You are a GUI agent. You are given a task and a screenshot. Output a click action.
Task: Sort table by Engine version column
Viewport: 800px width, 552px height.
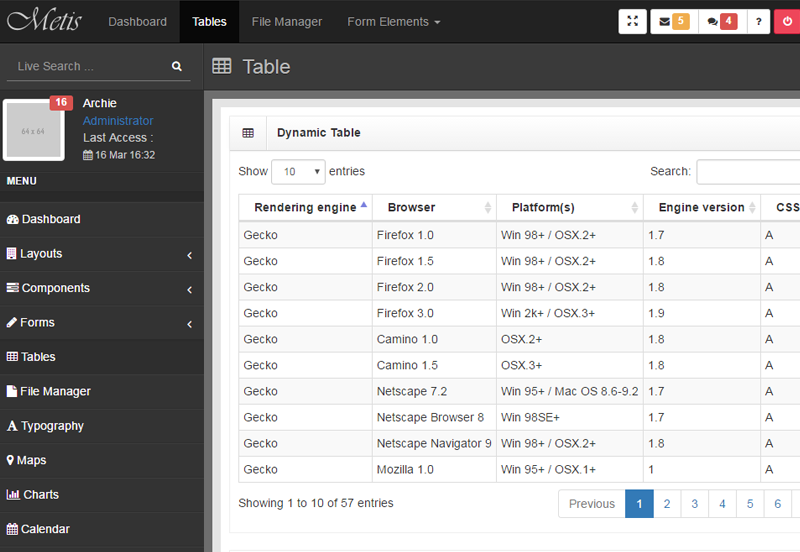tap(701, 207)
